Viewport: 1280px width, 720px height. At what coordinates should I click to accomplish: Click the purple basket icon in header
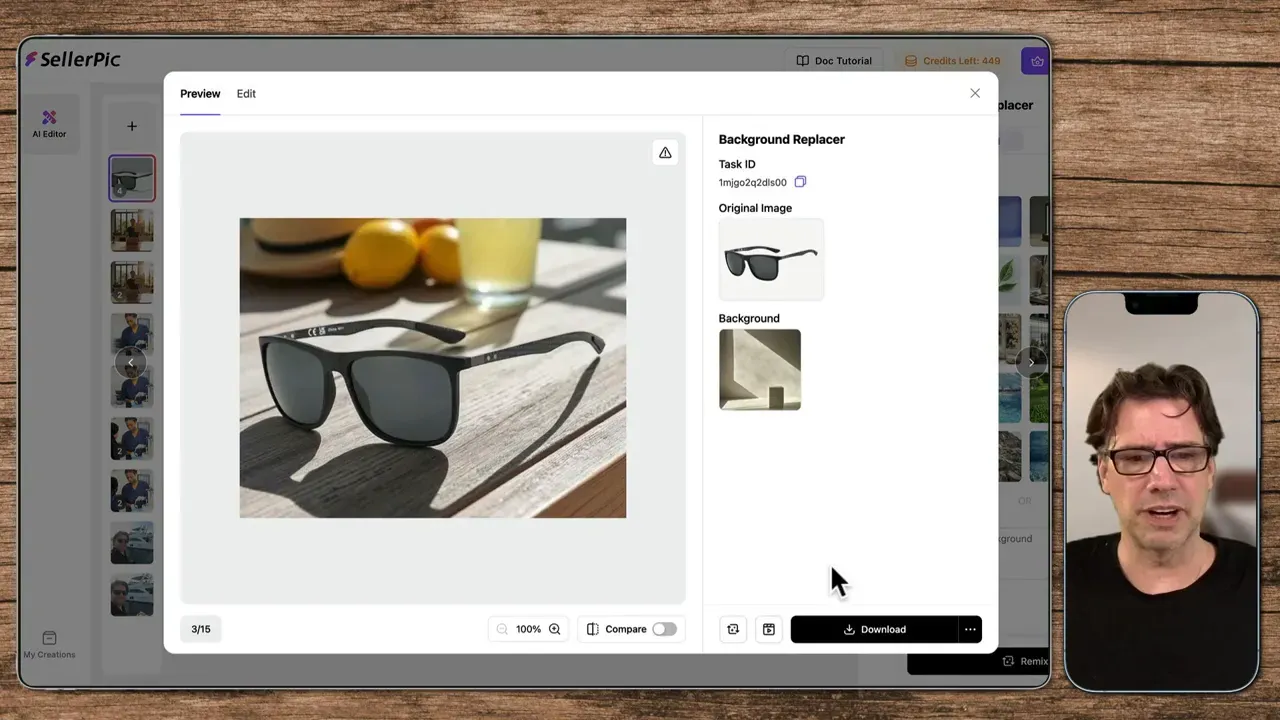(x=1036, y=61)
